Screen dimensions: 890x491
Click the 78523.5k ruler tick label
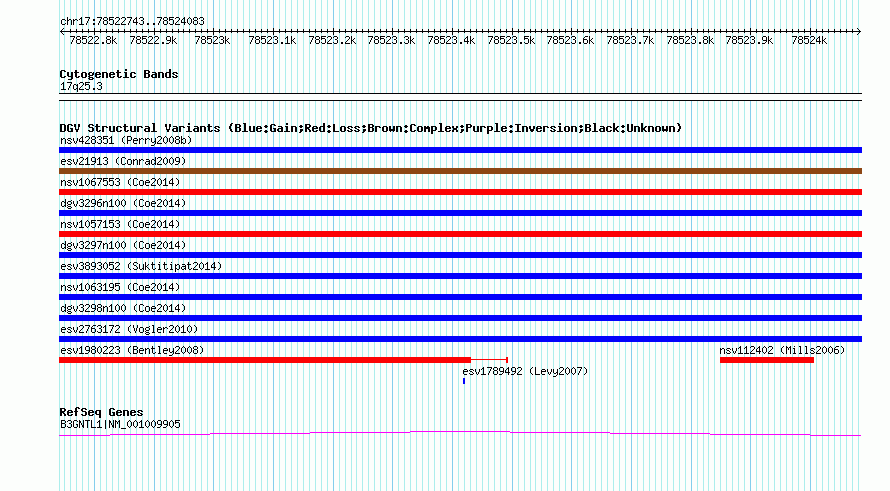pos(511,40)
